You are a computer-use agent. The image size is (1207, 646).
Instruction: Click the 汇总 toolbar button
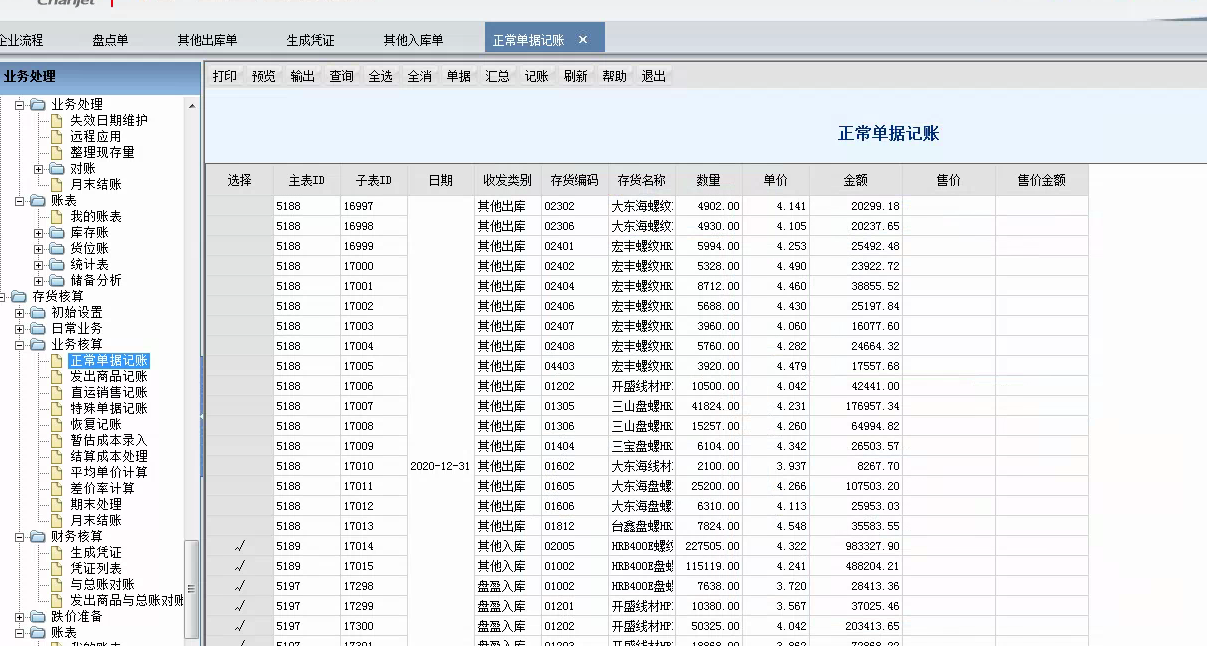pos(498,76)
